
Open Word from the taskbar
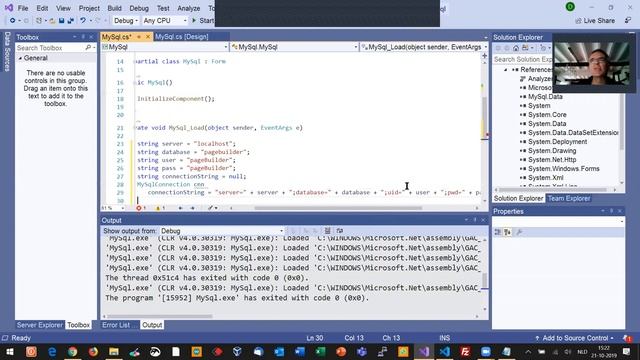(x=300, y=351)
